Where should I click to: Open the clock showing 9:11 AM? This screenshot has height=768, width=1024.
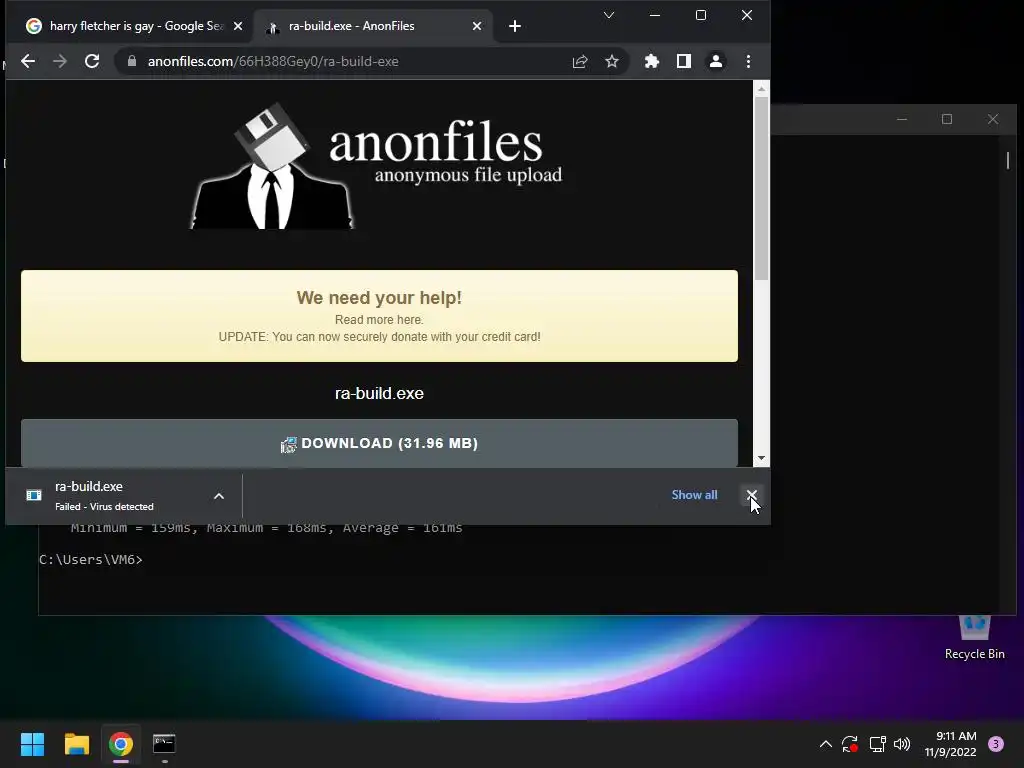[x=950, y=744]
